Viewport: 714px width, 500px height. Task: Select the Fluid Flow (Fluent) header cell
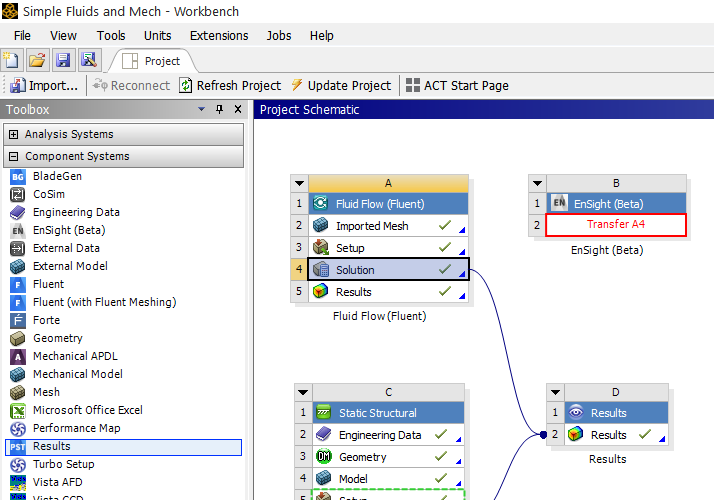pyautogui.click(x=388, y=204)
